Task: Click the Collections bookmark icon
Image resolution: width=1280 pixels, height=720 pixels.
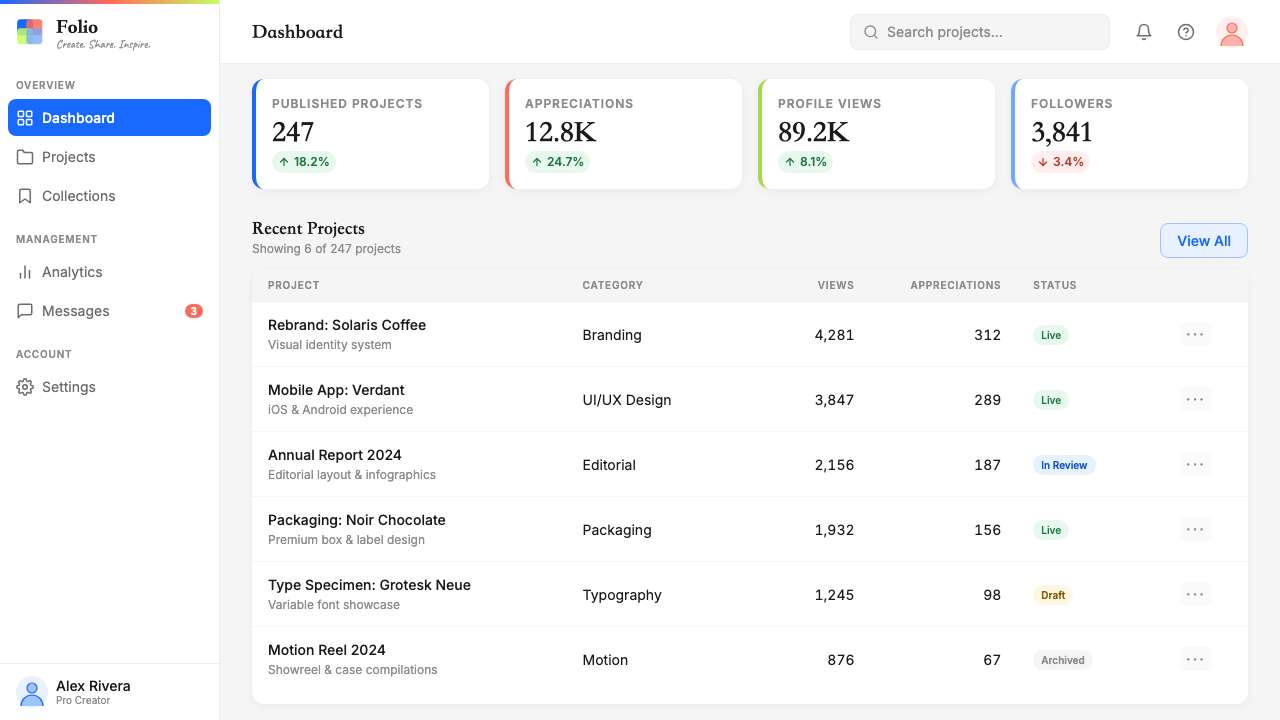Action: (x=25, y=196)
